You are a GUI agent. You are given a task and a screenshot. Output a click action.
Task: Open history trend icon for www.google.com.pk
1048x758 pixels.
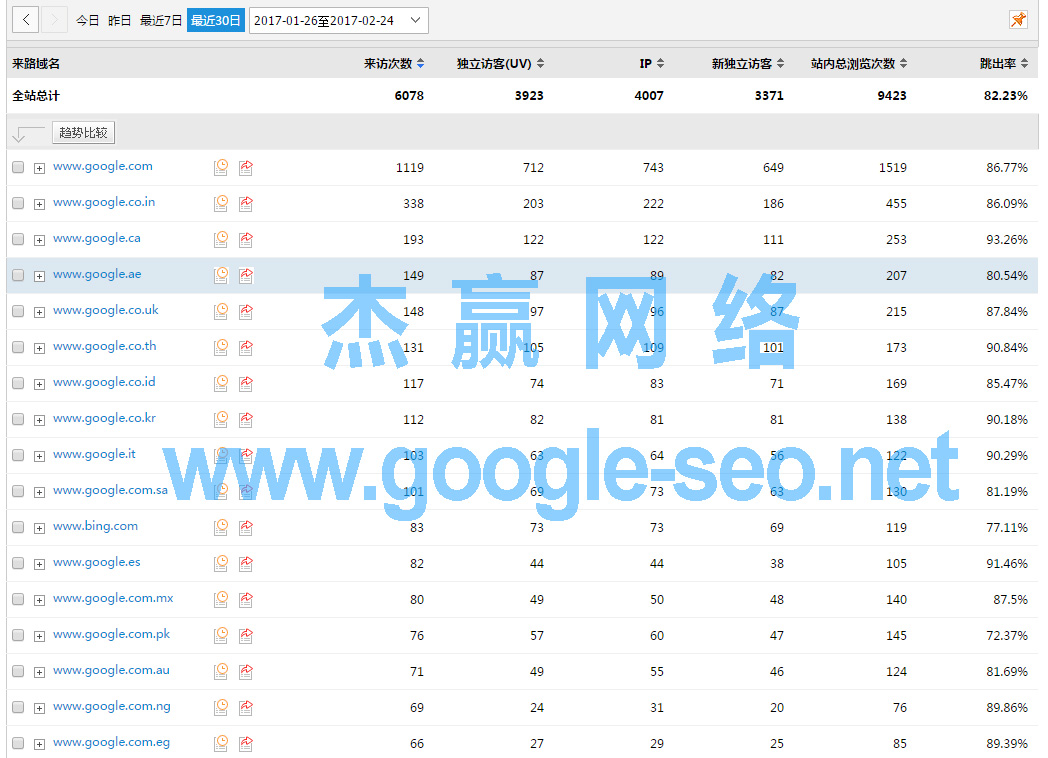click(221, 636)
